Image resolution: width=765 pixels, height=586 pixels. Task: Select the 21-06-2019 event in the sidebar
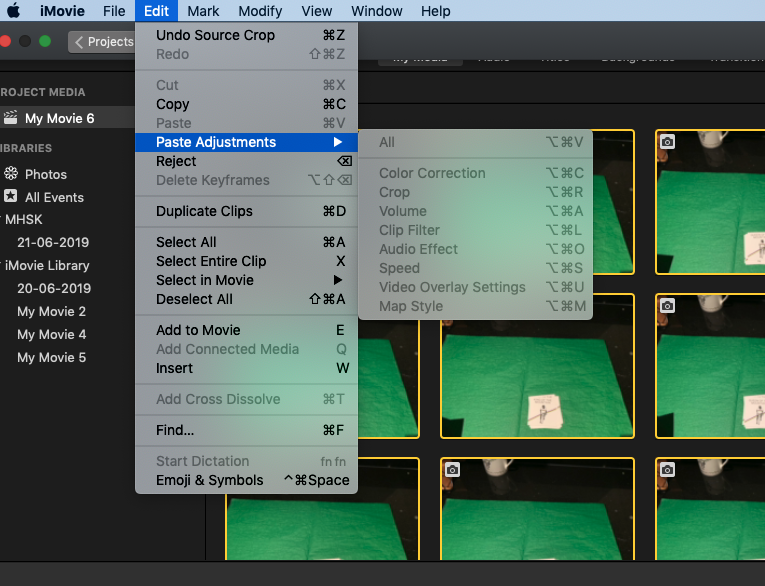pyautogui.click(x=53, y=242)
